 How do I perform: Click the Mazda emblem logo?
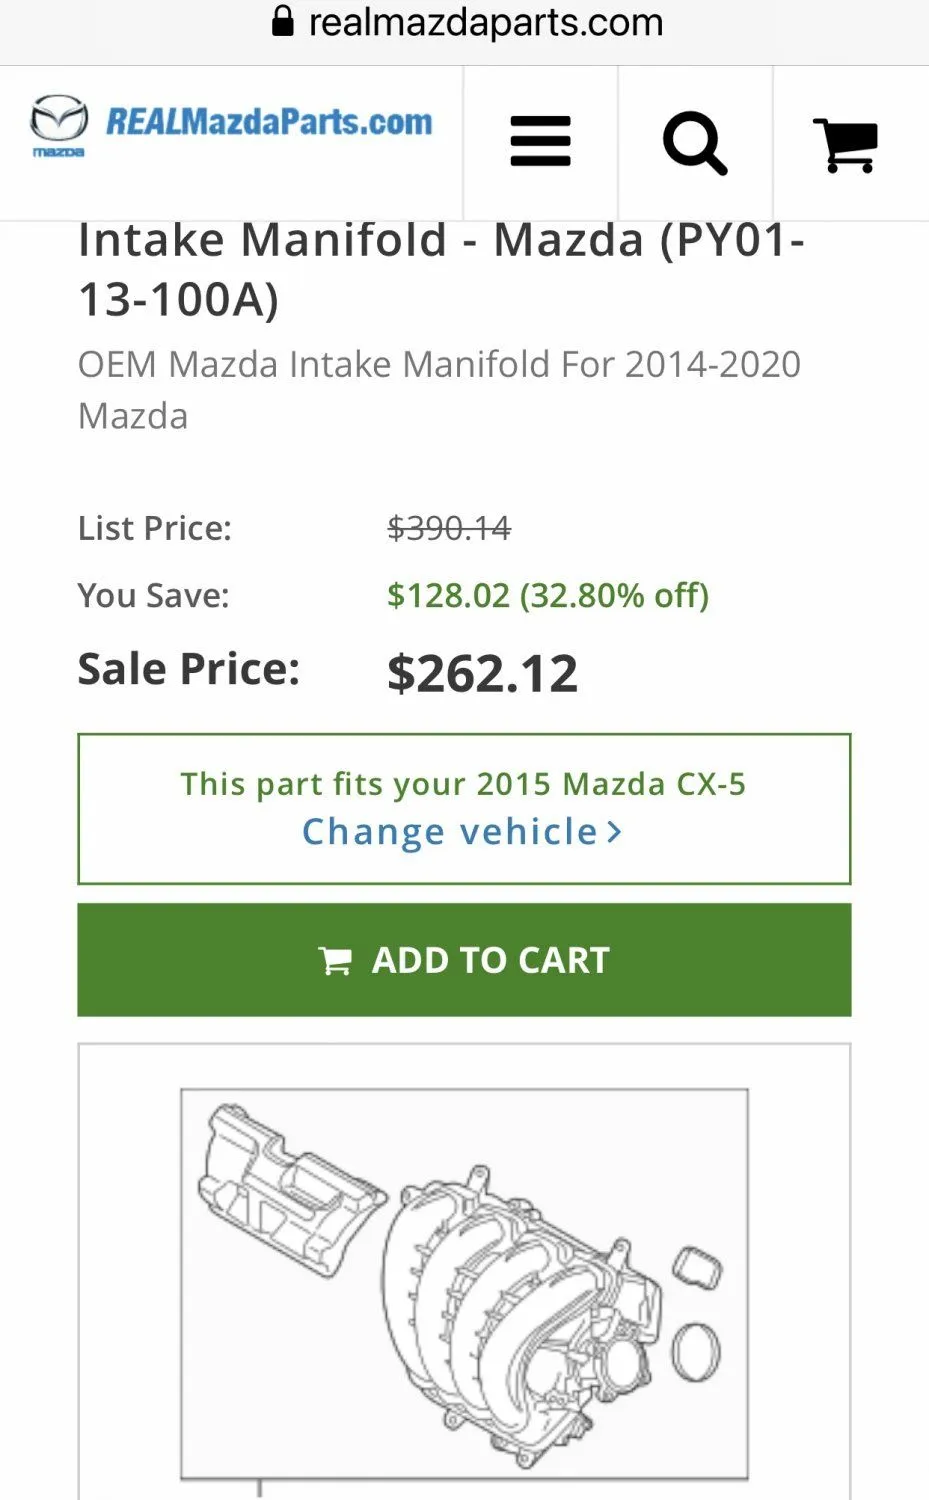tap(58, 124)
